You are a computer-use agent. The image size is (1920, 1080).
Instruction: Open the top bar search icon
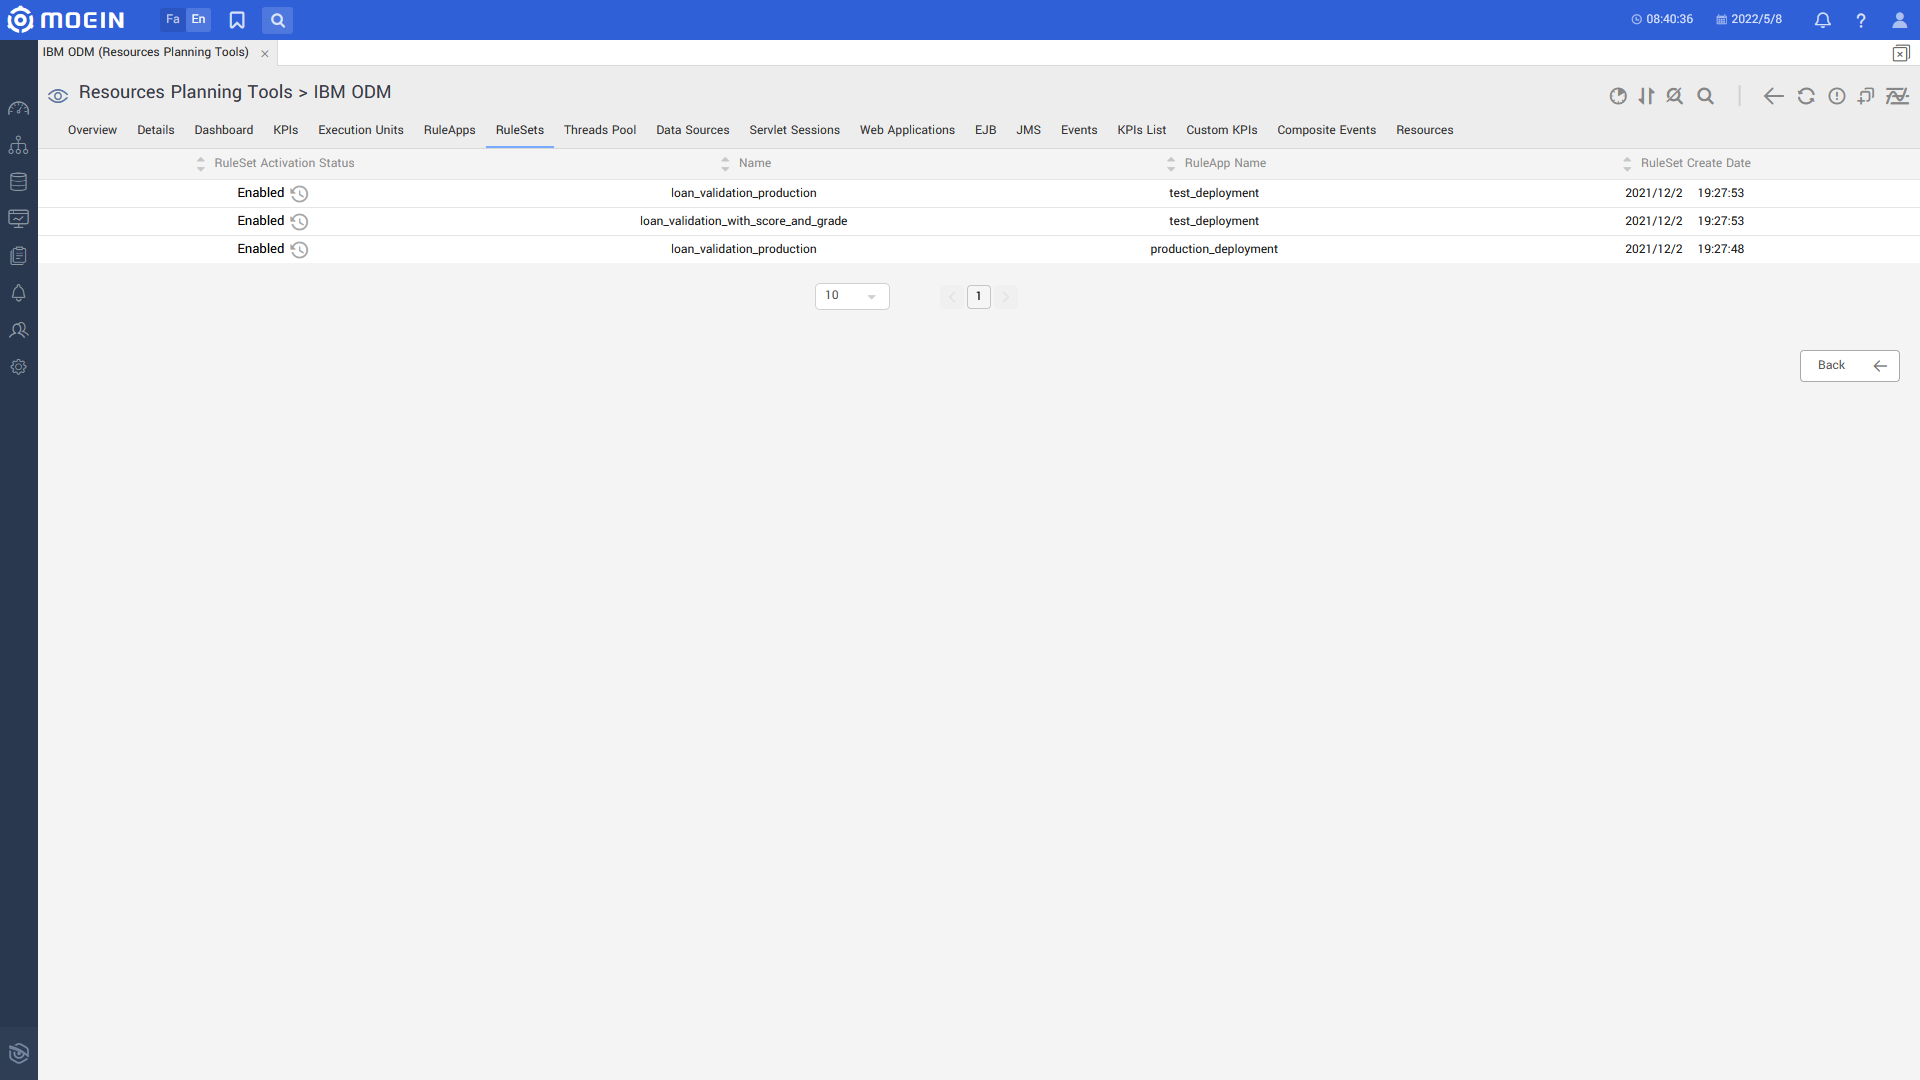pos(278,20)
